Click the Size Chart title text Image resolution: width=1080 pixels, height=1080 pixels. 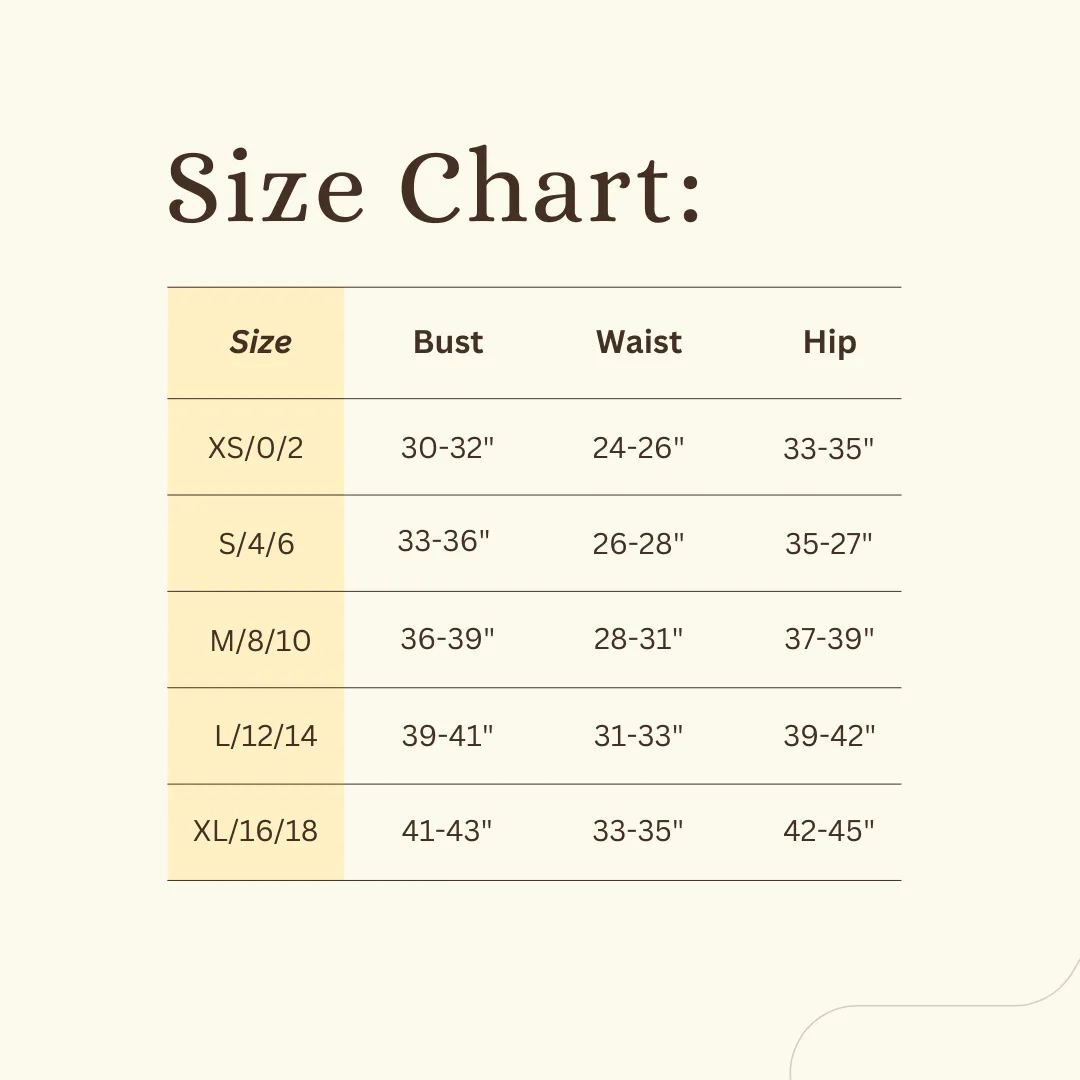click(x=434, y=186)
